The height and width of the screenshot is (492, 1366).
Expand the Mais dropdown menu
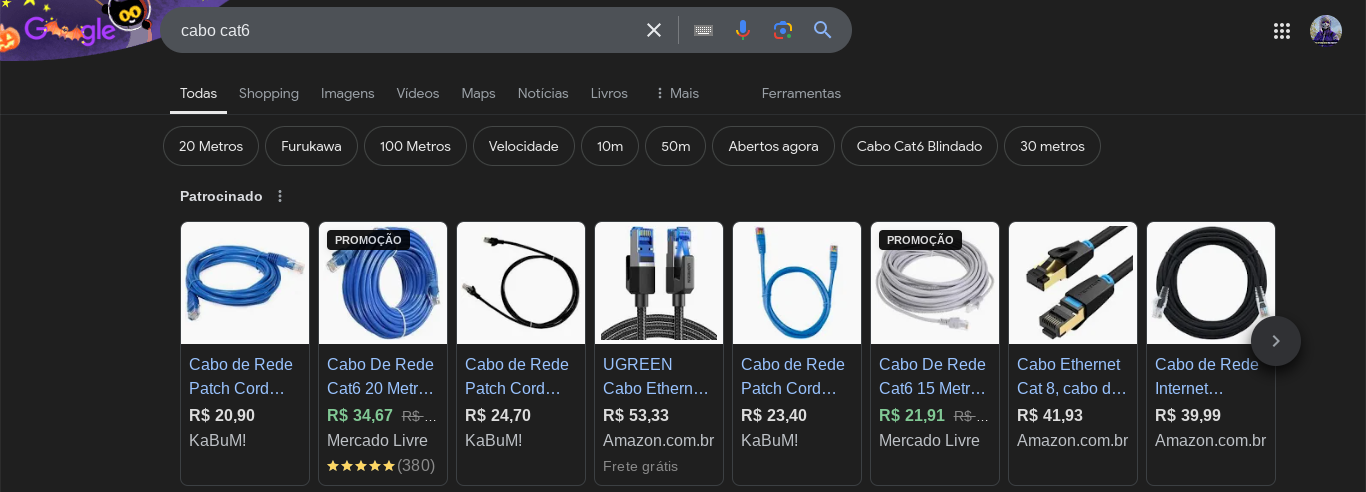pyautogui.click(x=677, y=93)
